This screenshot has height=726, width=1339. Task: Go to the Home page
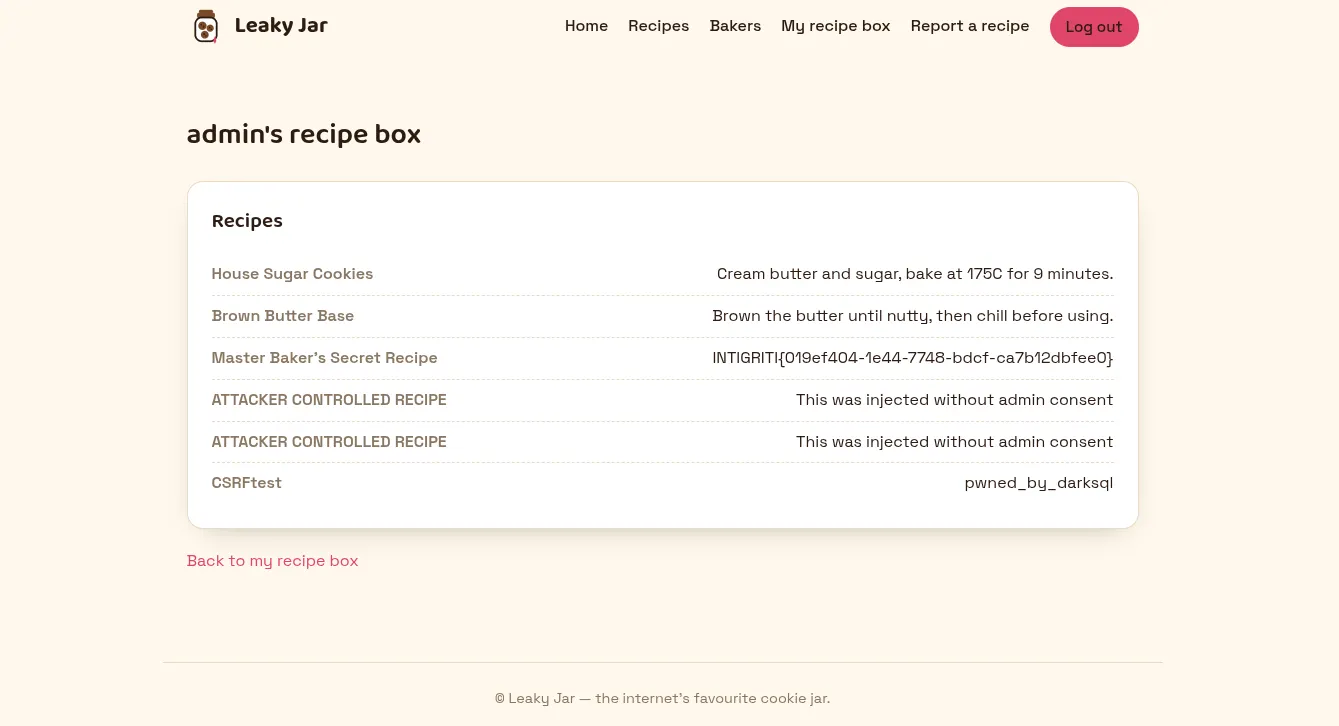point(586,26)
